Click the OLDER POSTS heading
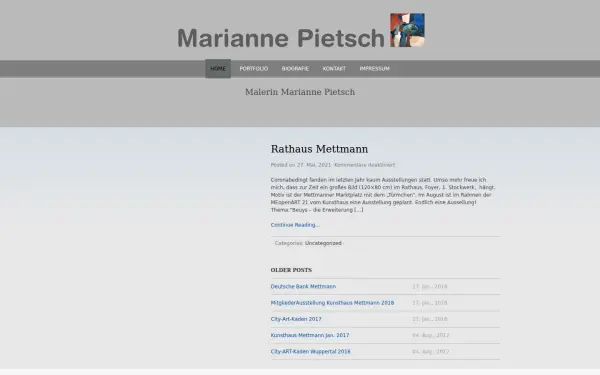 [291, 270]
